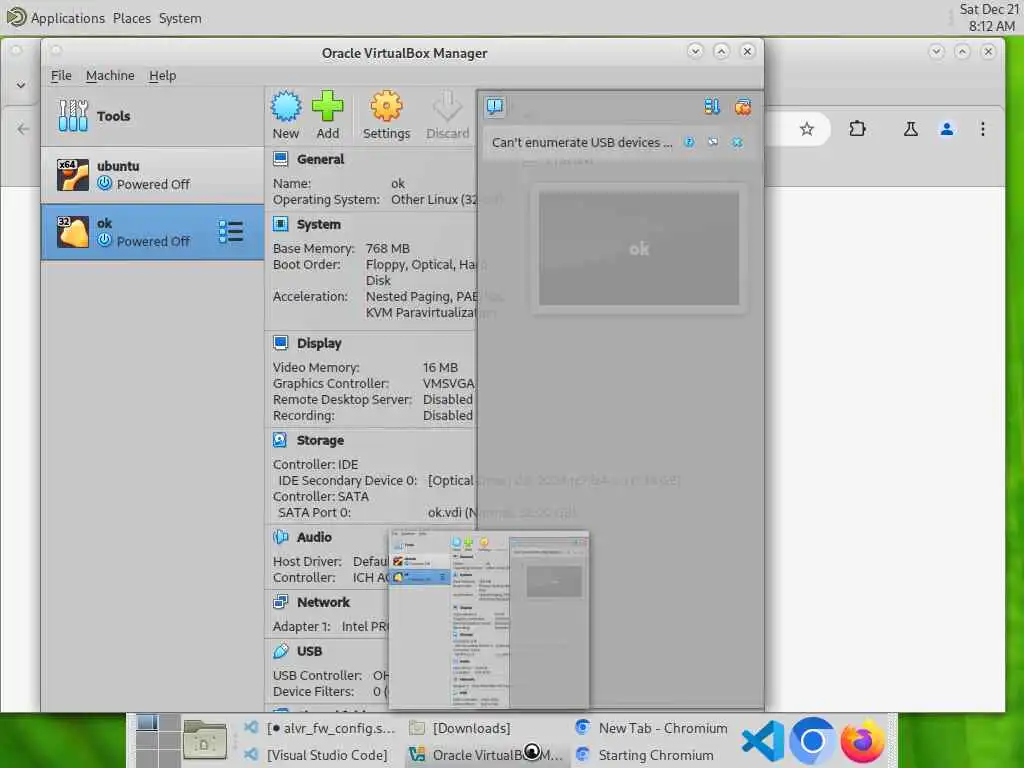
Task: Dismiss the USB devices error notification
Action: (737, 142)
